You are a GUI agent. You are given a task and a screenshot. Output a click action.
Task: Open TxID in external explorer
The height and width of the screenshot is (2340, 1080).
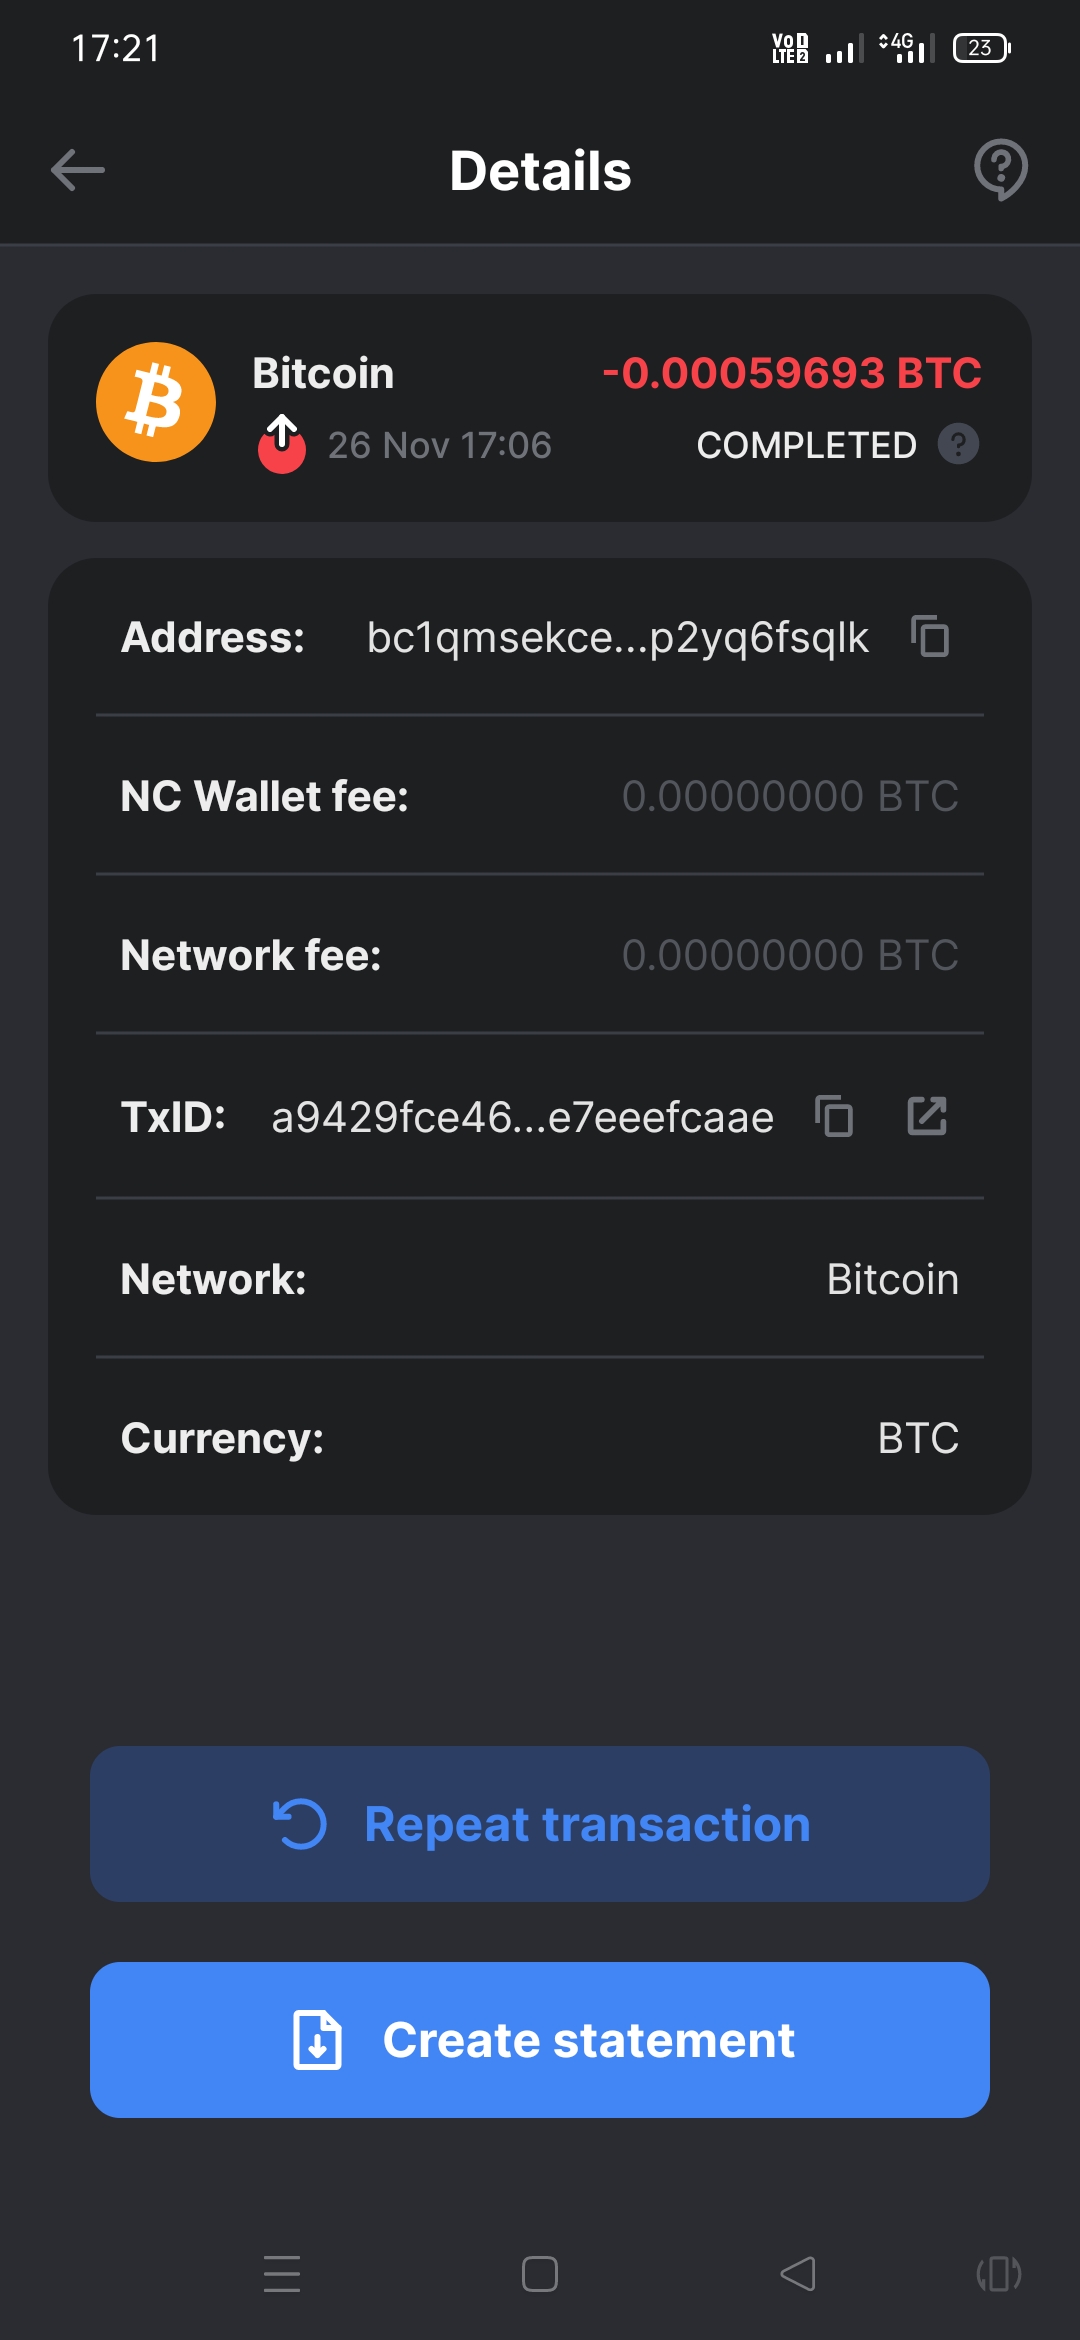point(927,1116)
